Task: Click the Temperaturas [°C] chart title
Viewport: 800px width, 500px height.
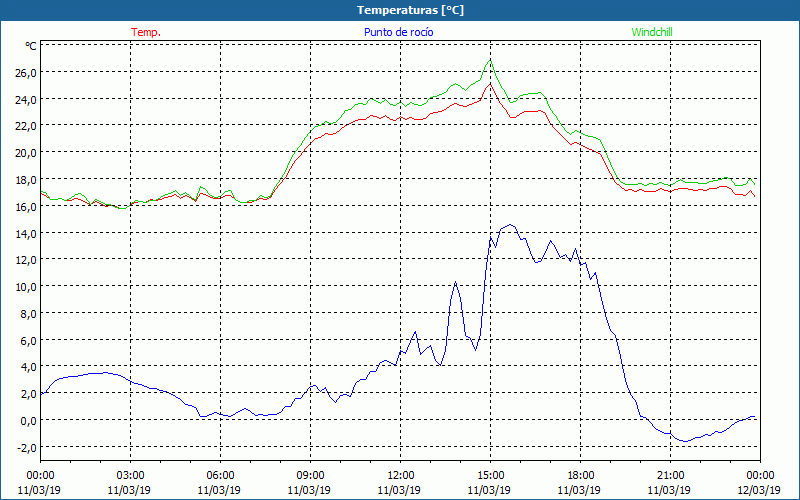Action: pos(410,10)
